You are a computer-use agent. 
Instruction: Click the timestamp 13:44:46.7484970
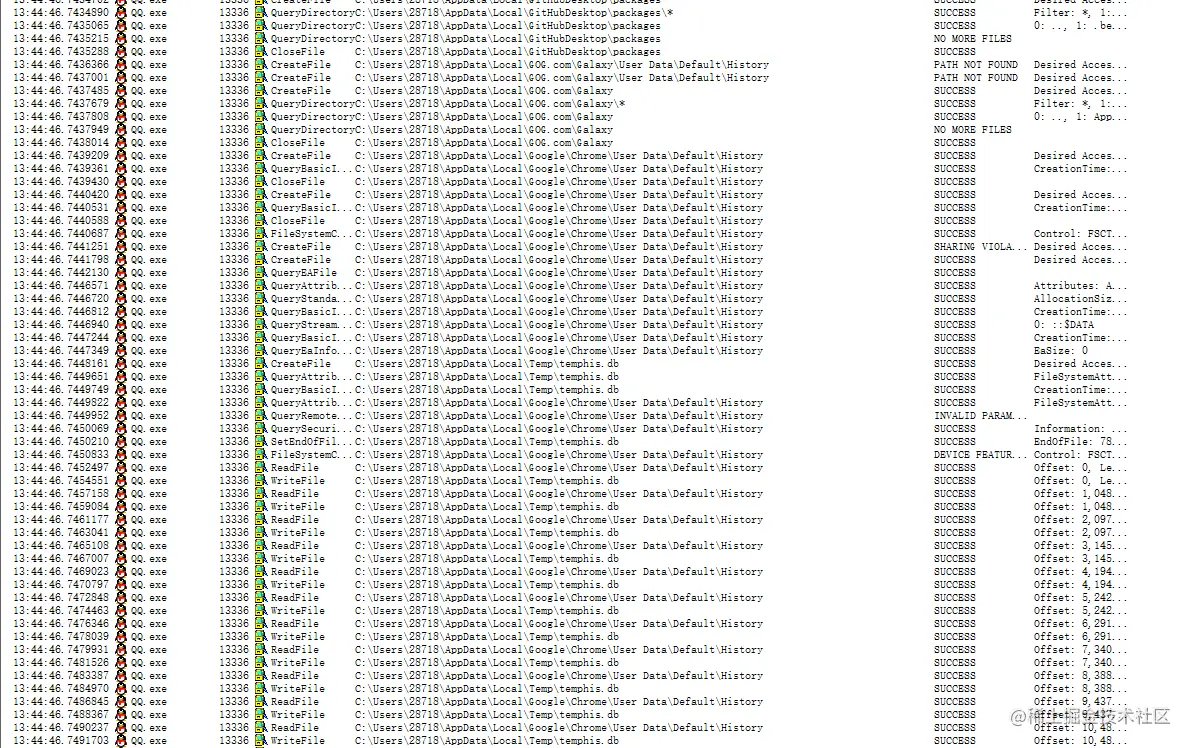pos(61,689)
